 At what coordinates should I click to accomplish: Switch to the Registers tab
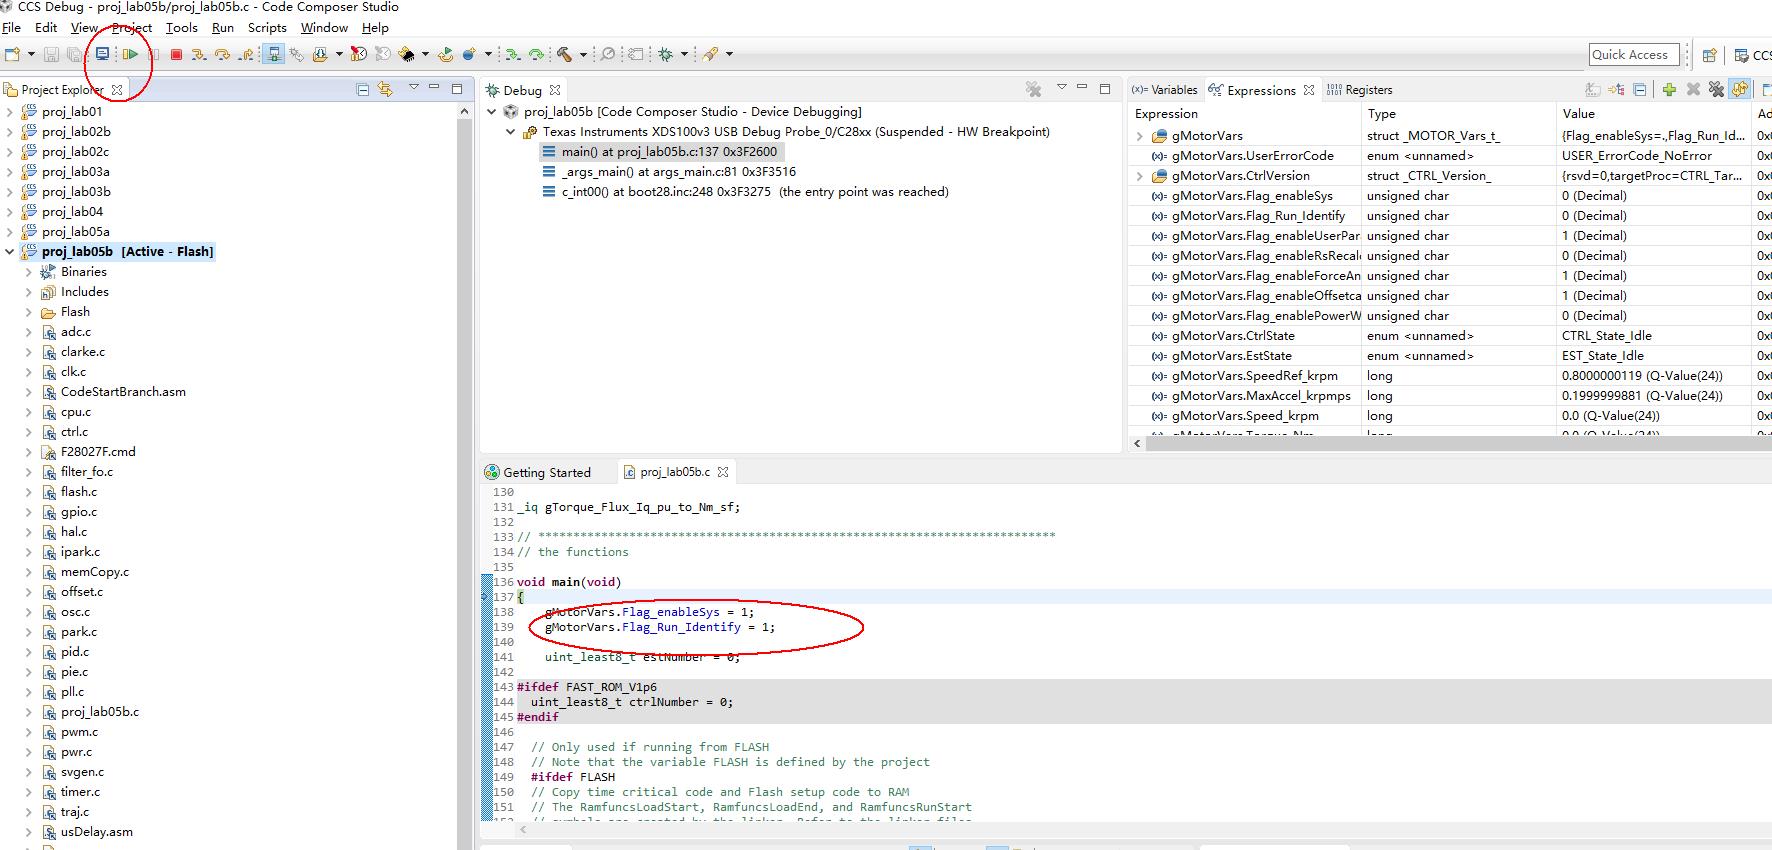point(1360,90)
